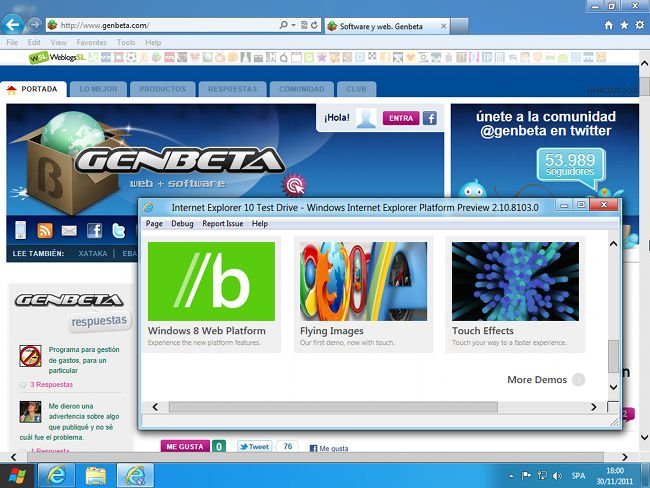Click the pink ENTRA button
Viewport: 650px width, 488px height.
tap(400, 118)
